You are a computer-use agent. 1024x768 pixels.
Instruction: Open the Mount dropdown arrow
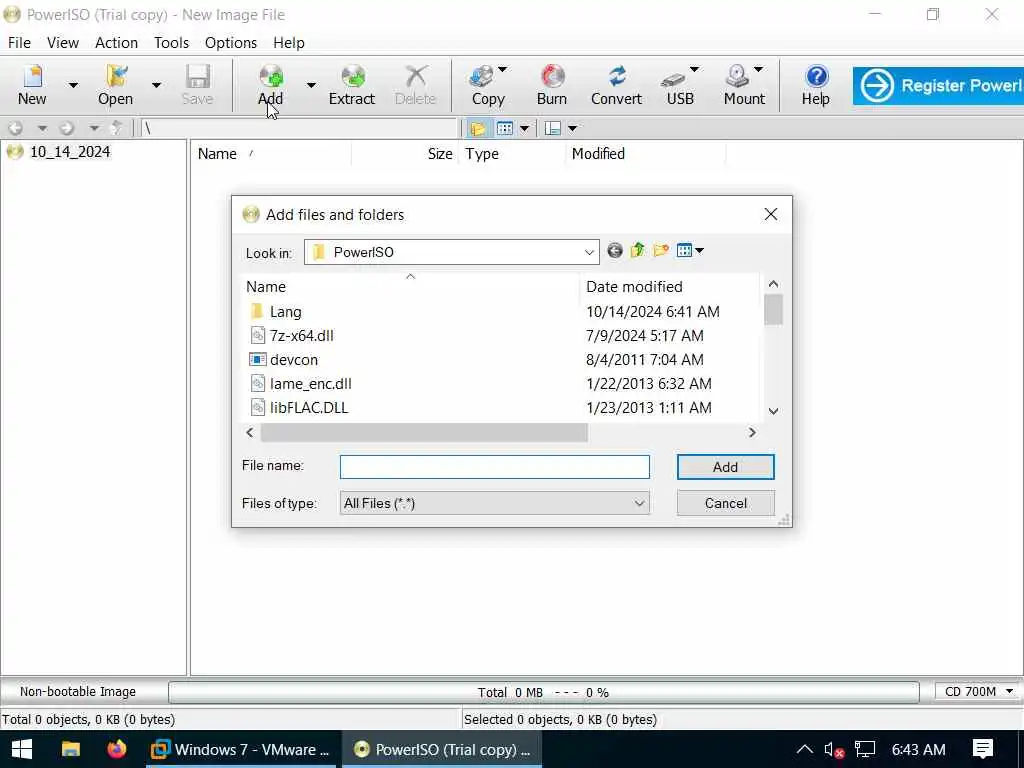[x=758, y=69]
